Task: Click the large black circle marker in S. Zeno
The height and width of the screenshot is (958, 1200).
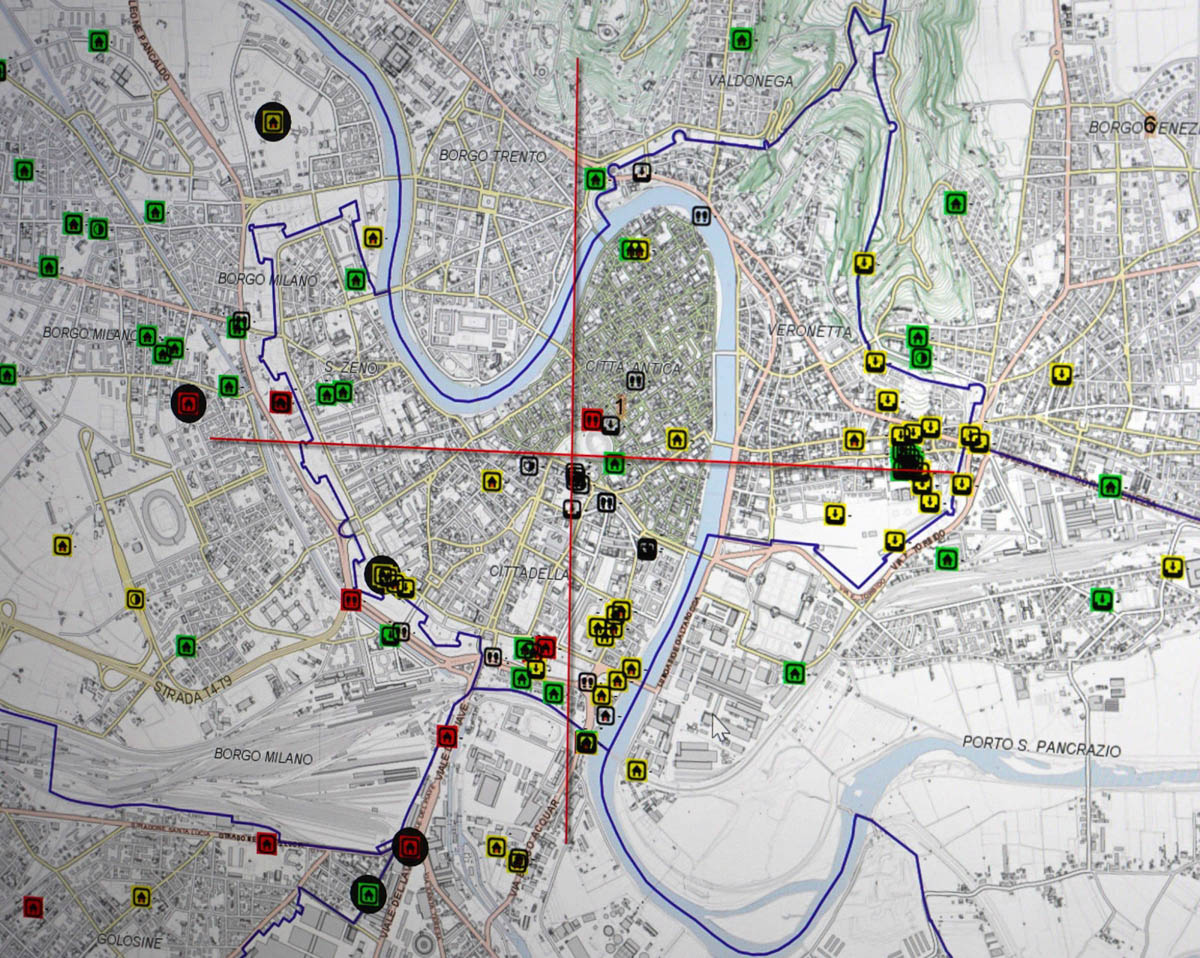Action: [x=188, y=403]
